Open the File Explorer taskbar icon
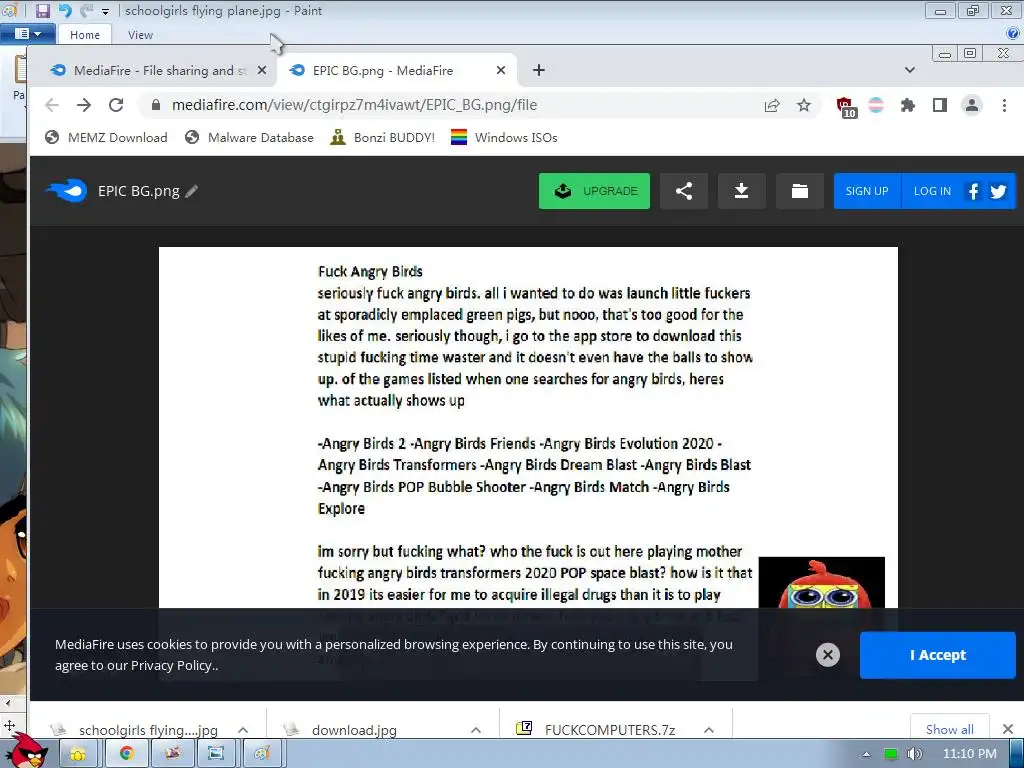The width and height of the screenshot is (1024, 768). (x=78, y=754)
